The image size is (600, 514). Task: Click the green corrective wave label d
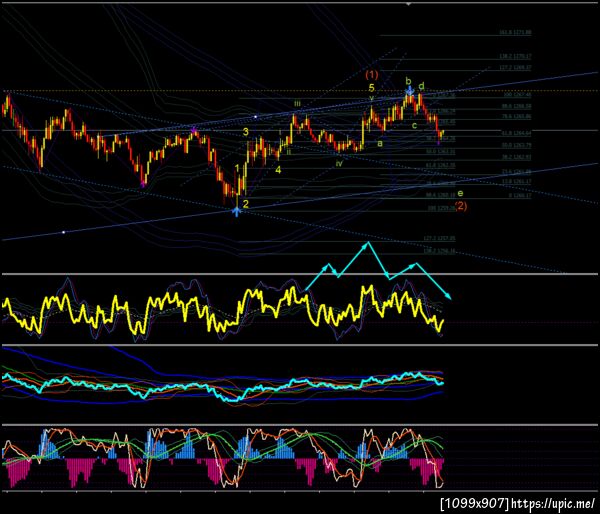pyautogui.click(x=421, y=85)
